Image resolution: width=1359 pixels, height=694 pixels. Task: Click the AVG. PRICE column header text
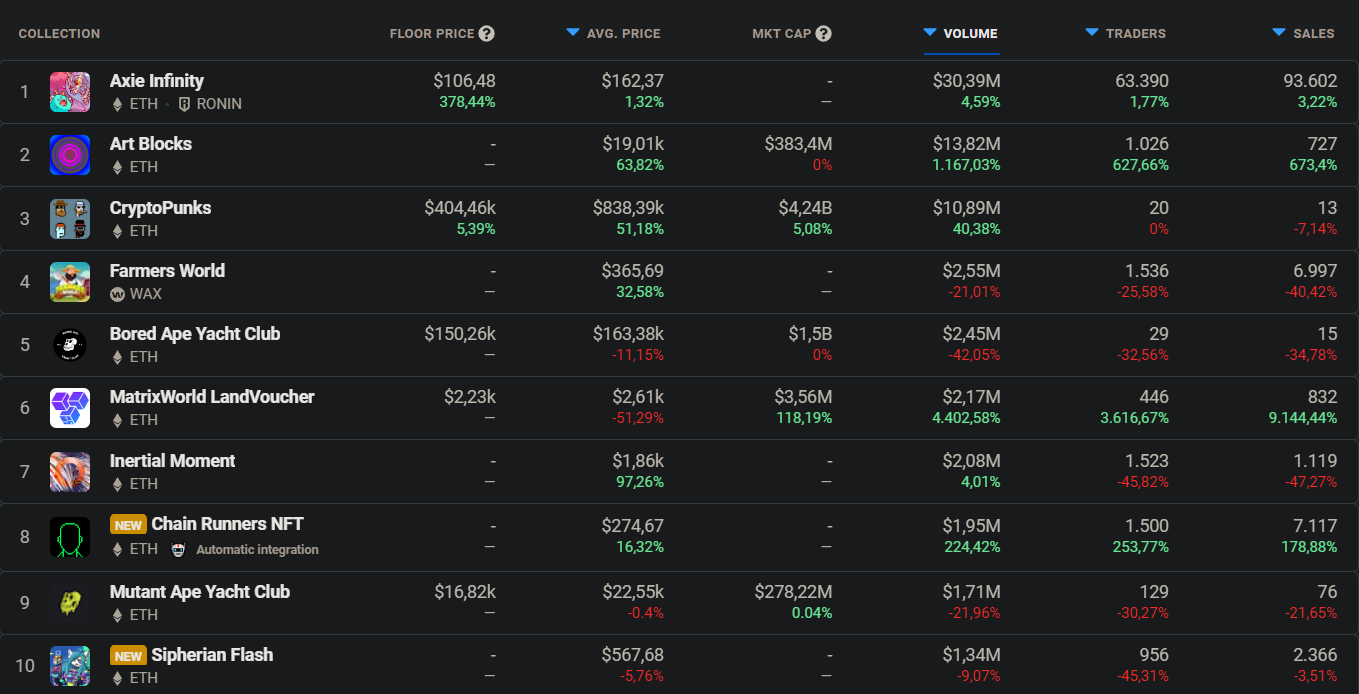click(624, 34)
